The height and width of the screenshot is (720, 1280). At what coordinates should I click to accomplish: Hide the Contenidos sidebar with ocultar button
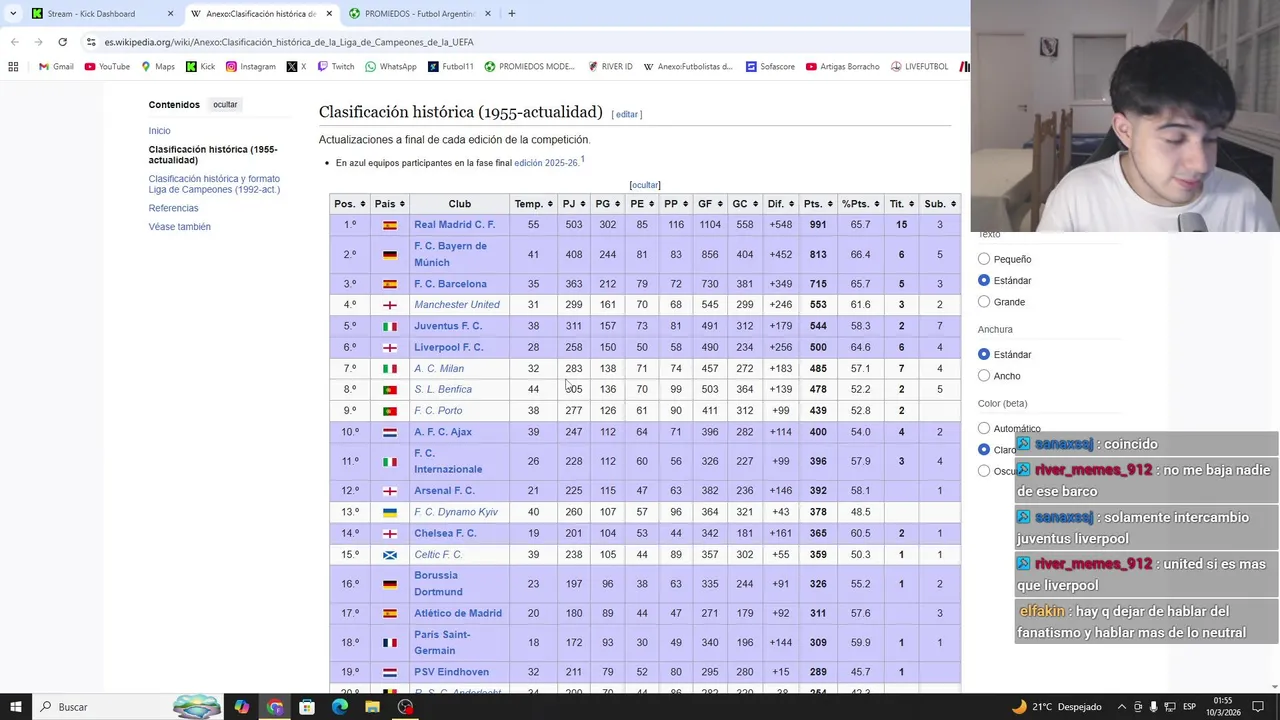point(225,104)
